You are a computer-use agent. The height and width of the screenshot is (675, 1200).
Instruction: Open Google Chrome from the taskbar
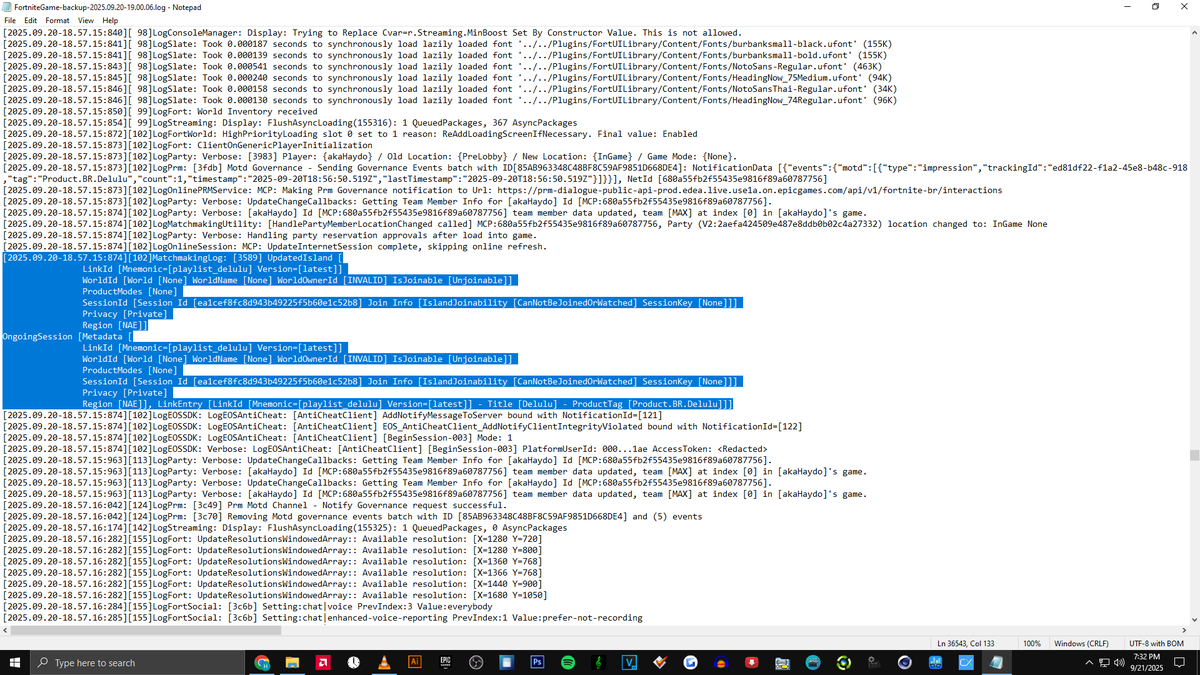(262, 662)
